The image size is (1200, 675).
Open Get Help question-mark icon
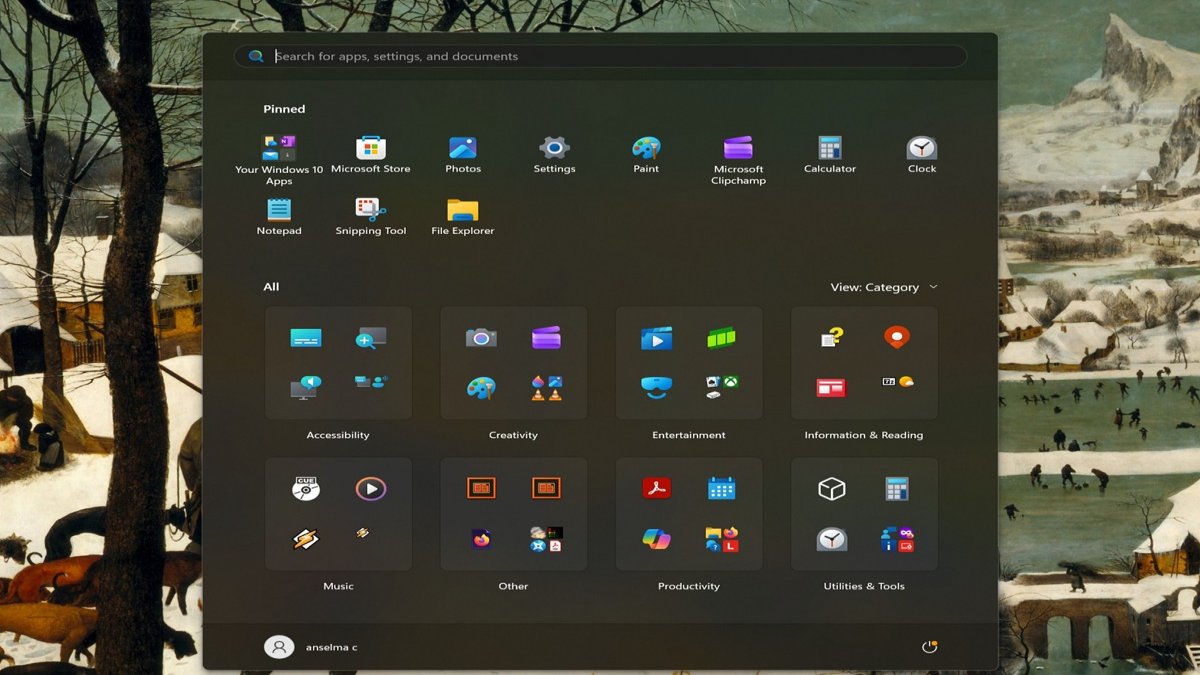pyautogui.click(x=831, y=338)
